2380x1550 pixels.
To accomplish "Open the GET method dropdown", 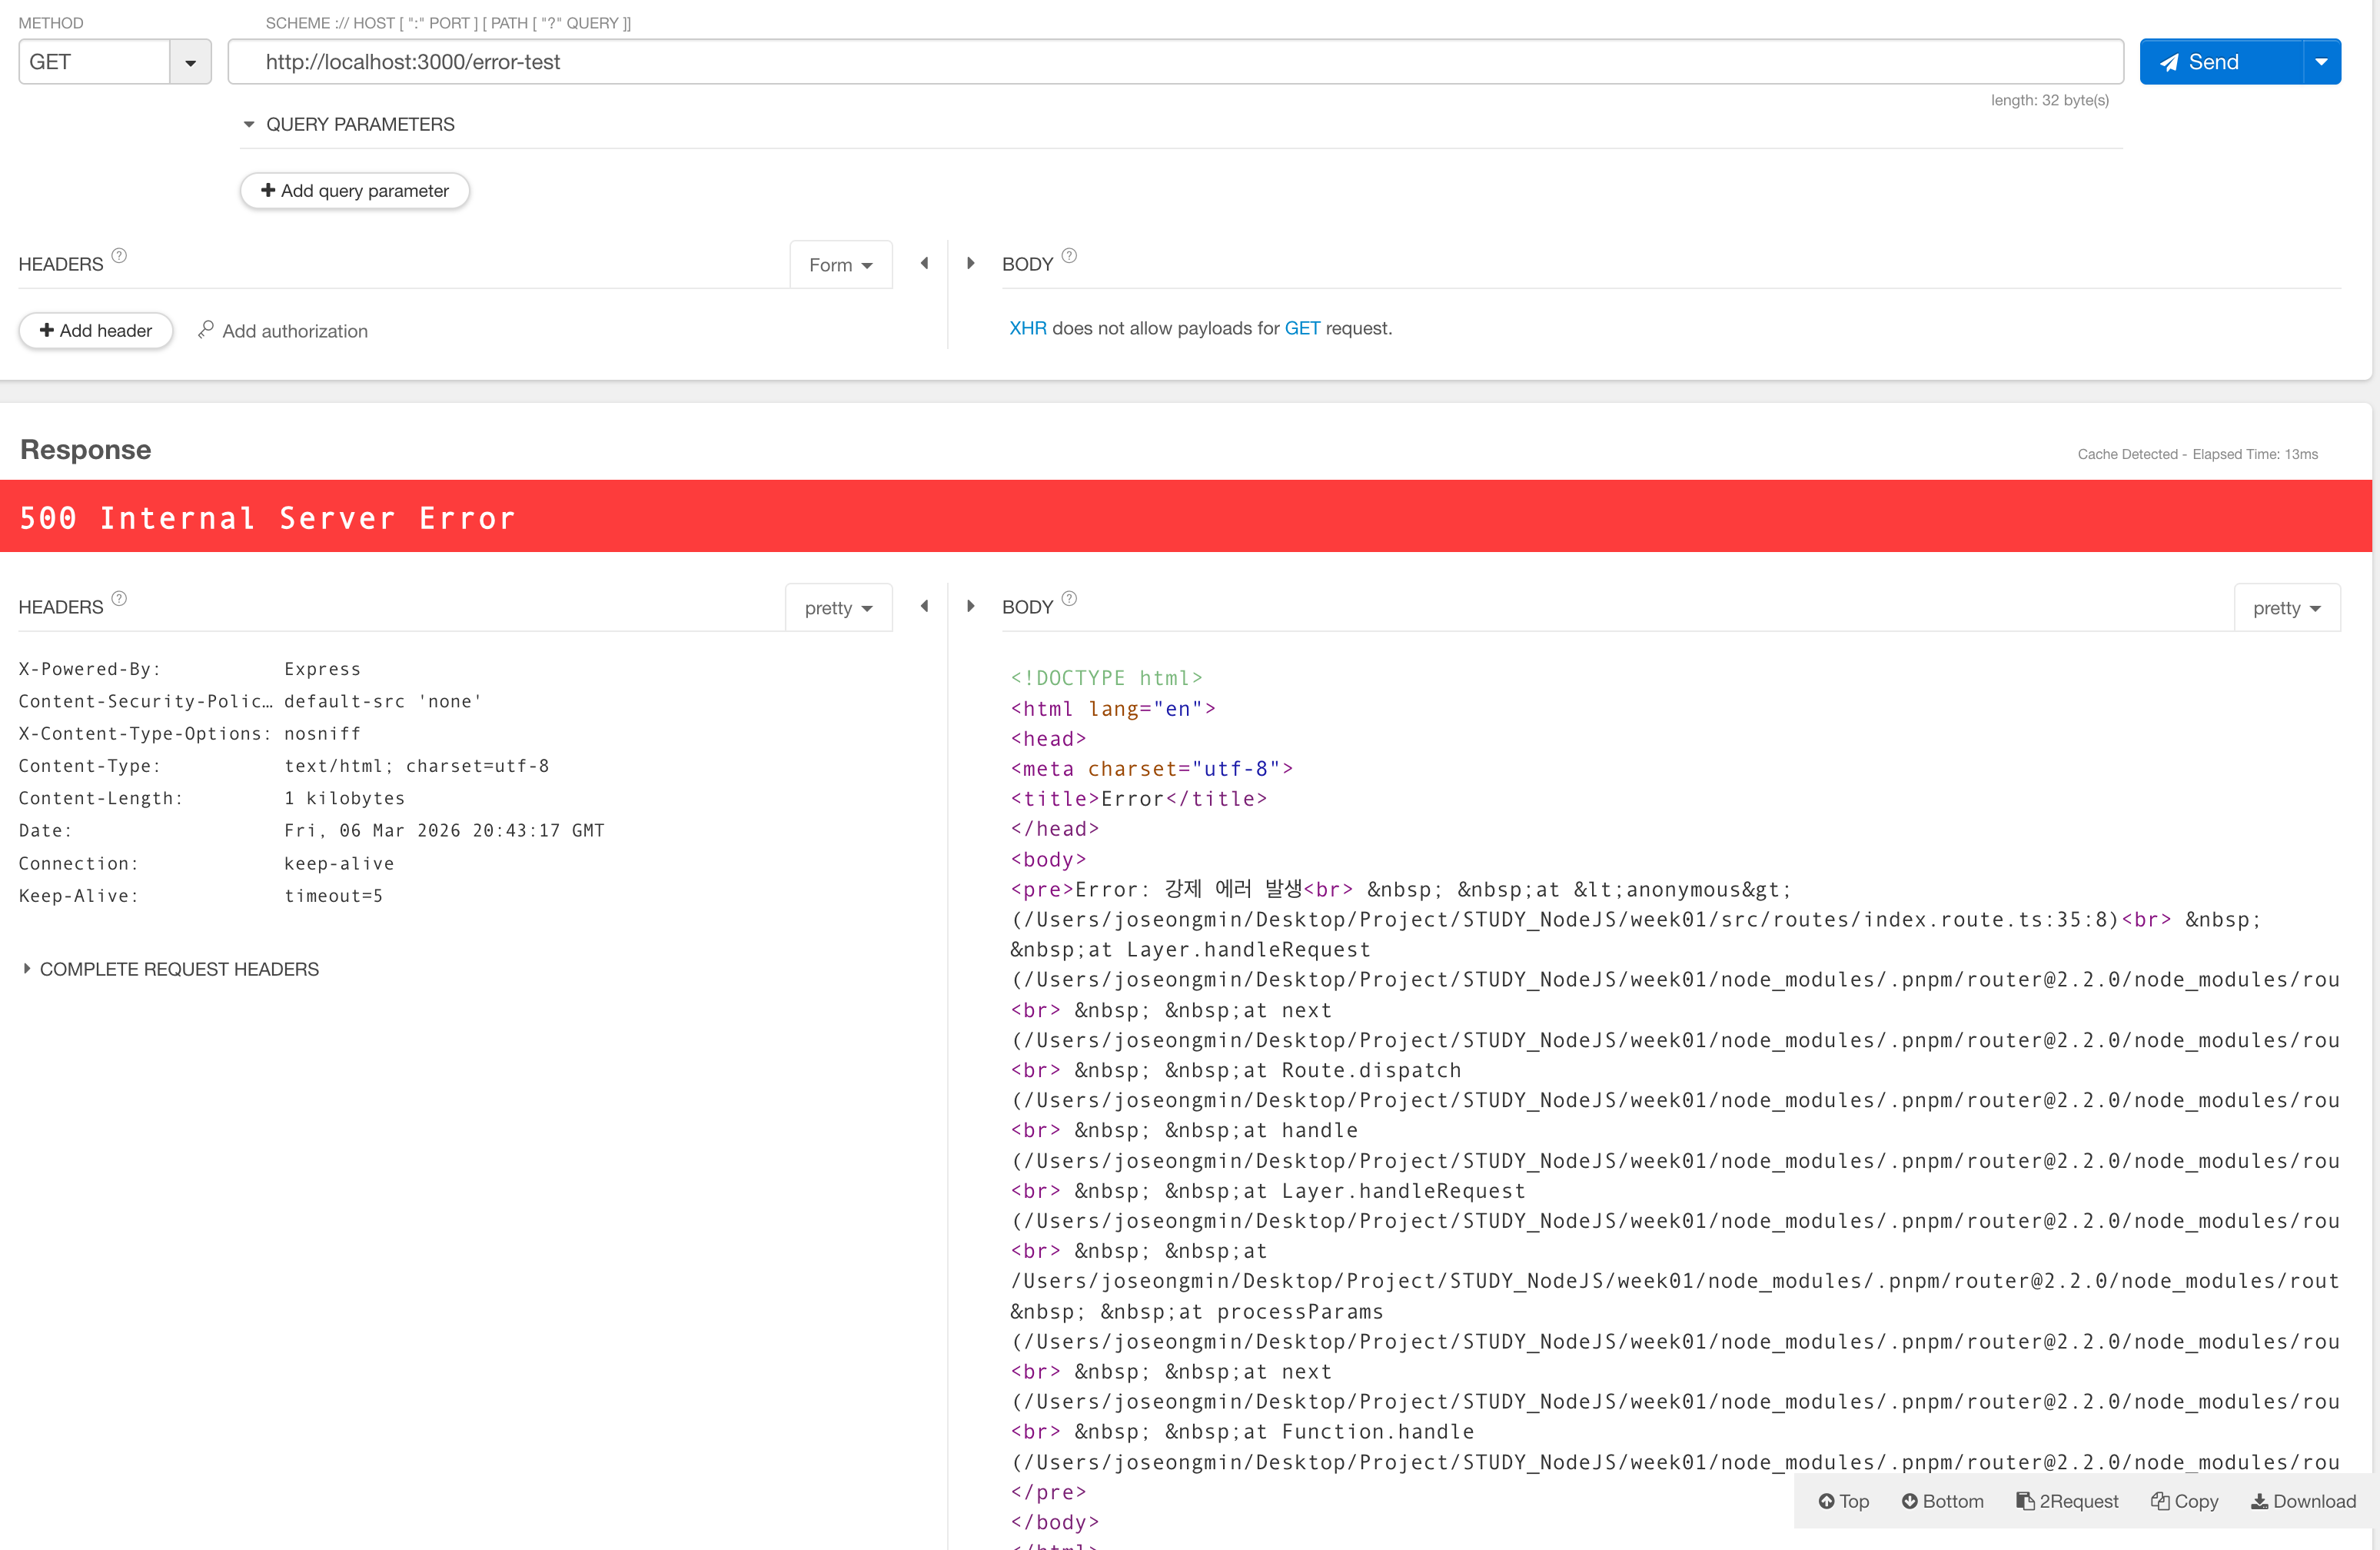I will click(190, 62).
